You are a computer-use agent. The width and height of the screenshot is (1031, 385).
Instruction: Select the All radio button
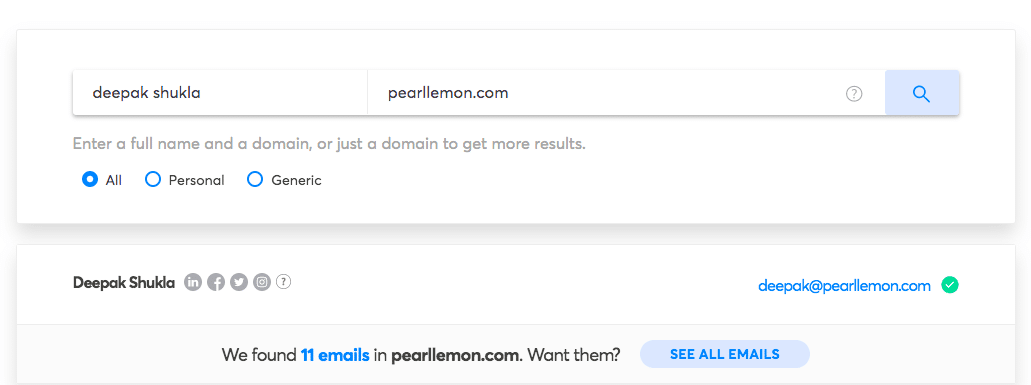coord(90,179)
